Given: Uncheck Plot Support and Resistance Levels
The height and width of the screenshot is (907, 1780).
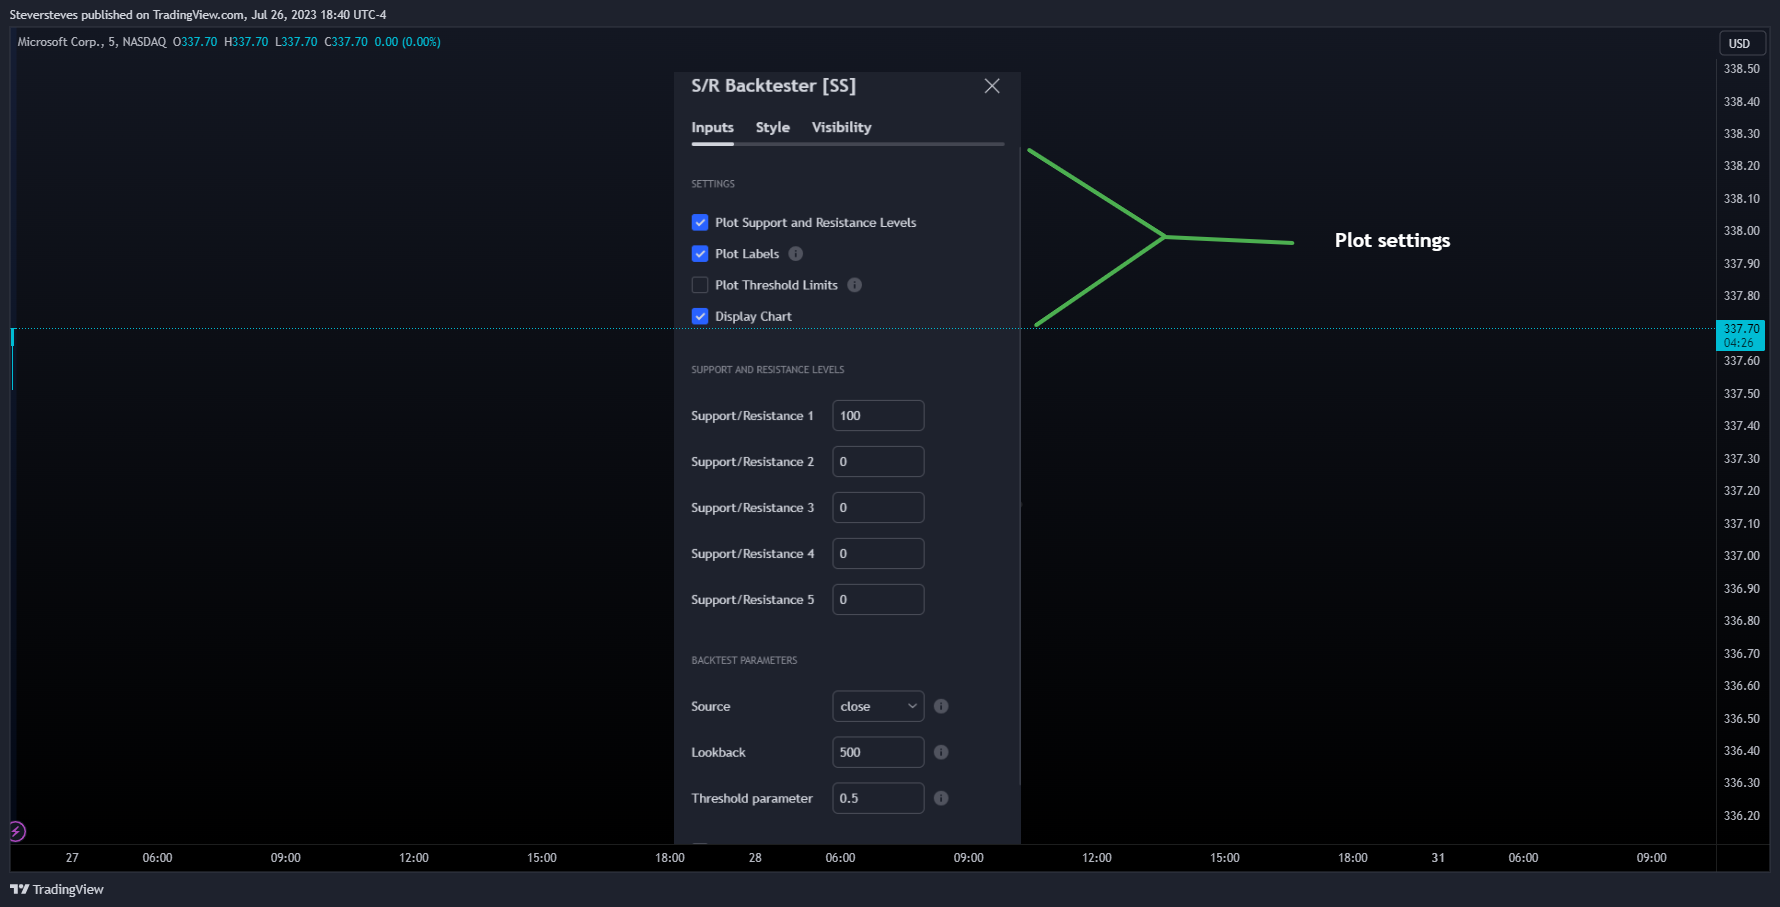Looking at the screenshot, I should 700,222.
